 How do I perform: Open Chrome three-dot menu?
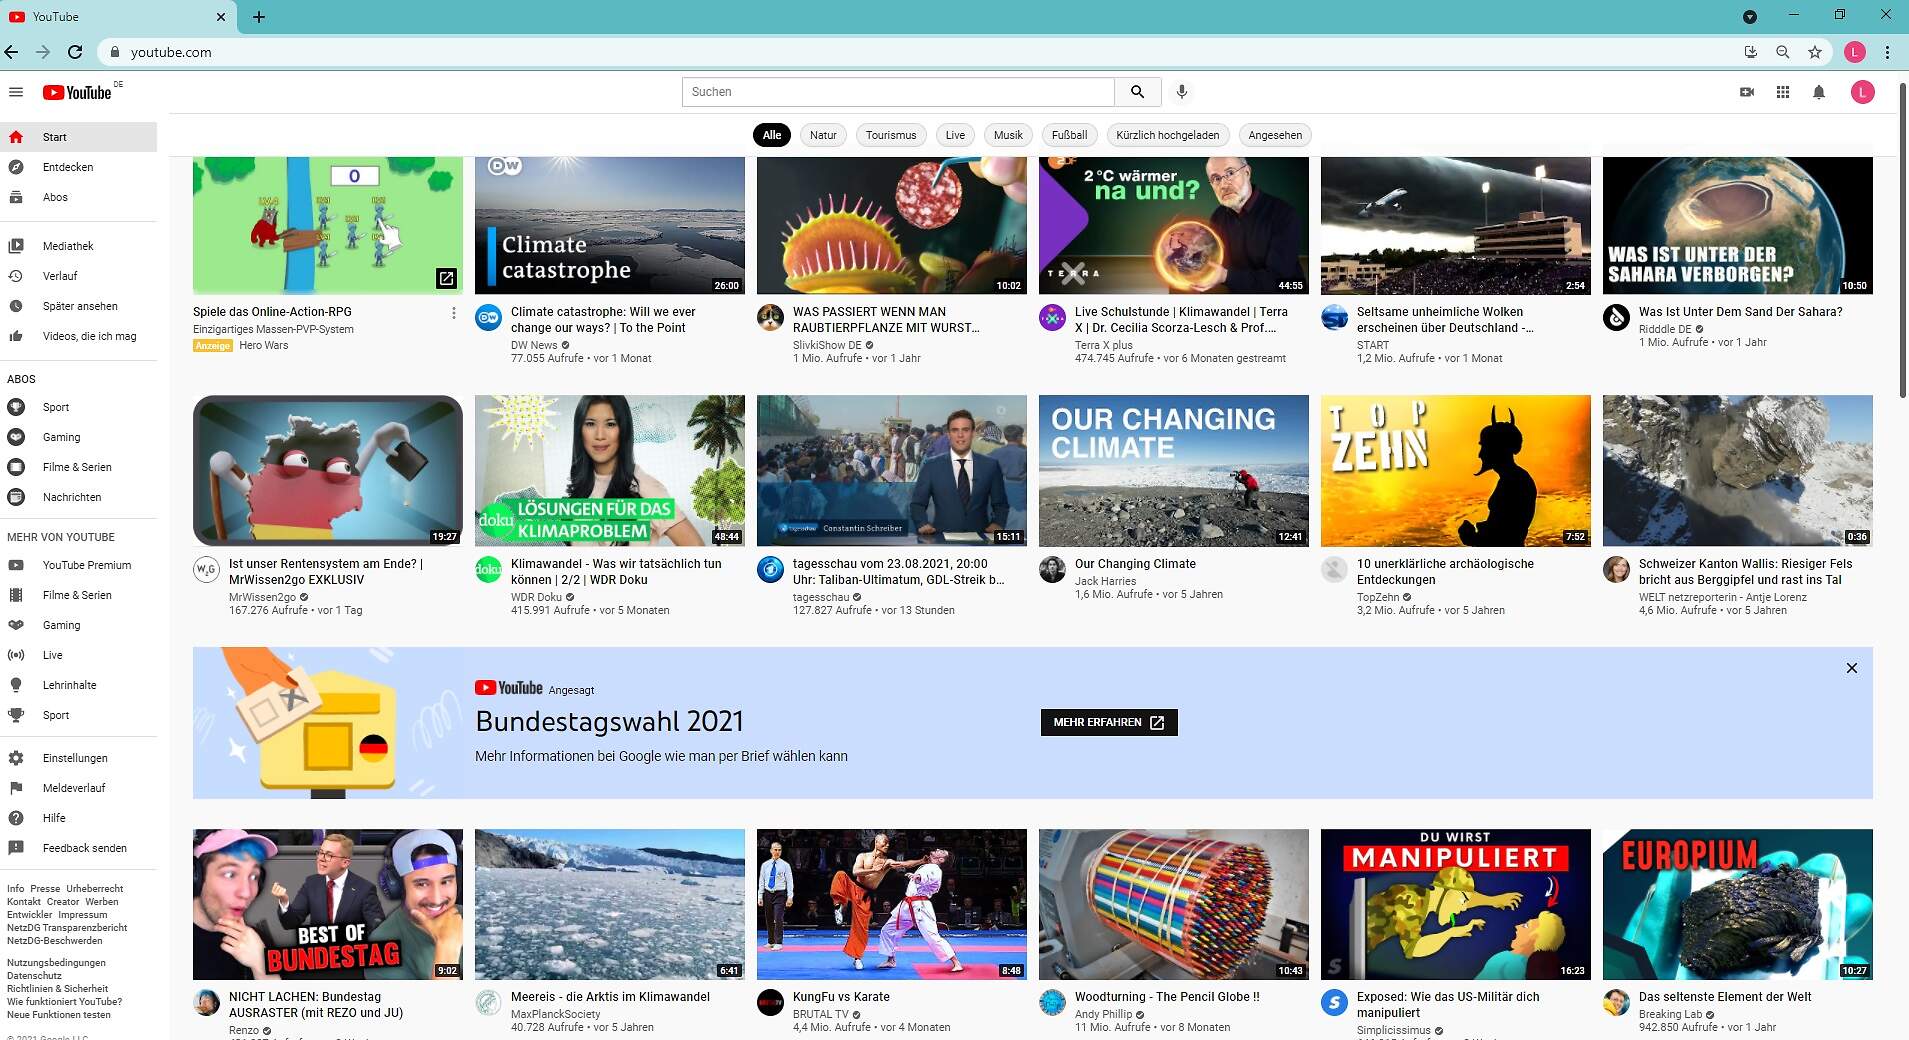(x=1887, y=52)
